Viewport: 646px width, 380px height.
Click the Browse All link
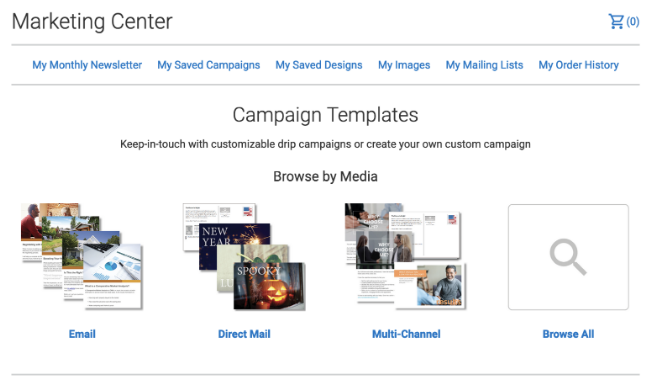(x=568, y=334)
